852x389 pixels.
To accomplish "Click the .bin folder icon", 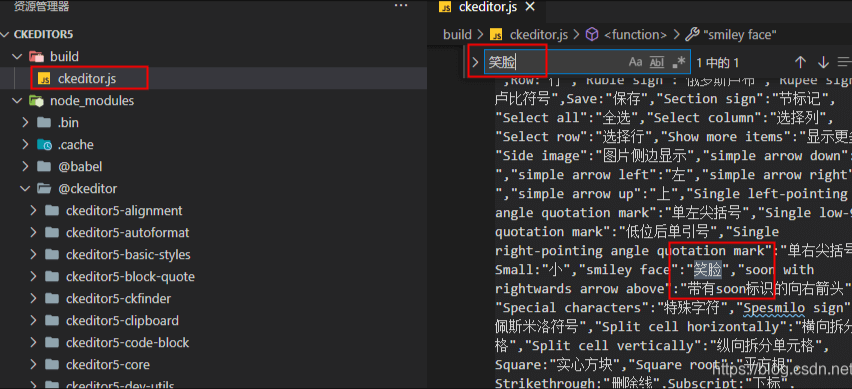I will 44,123.
